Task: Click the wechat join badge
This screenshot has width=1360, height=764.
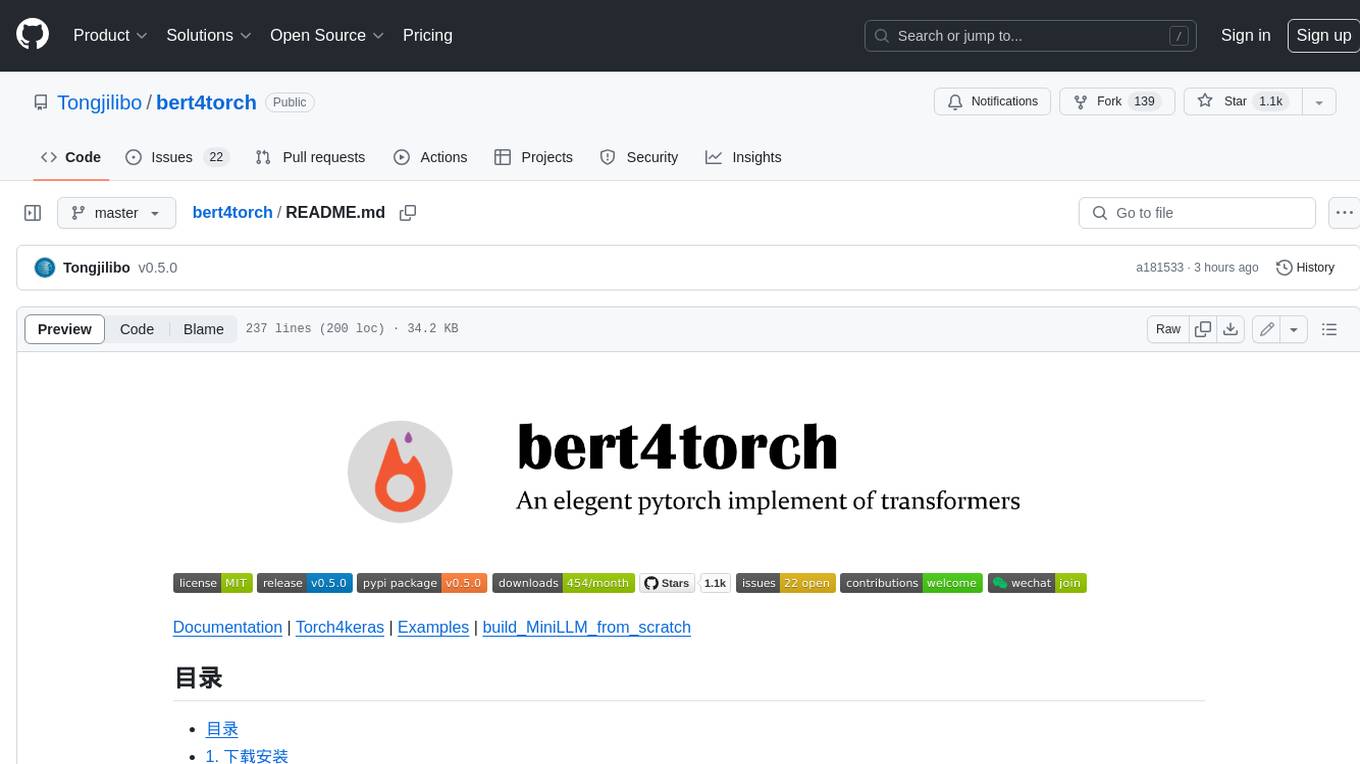Action: pos(1037,583)
